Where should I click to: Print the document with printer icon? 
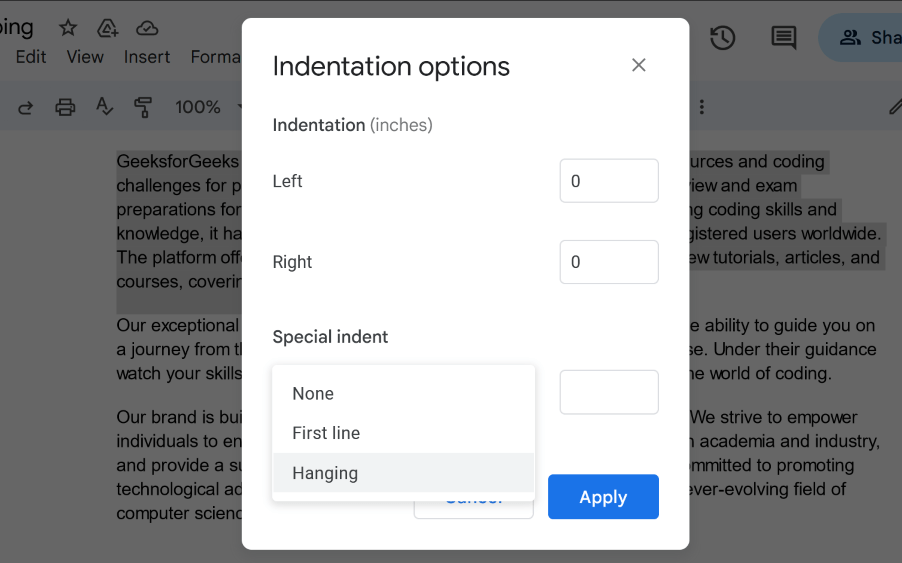(65, 107)
